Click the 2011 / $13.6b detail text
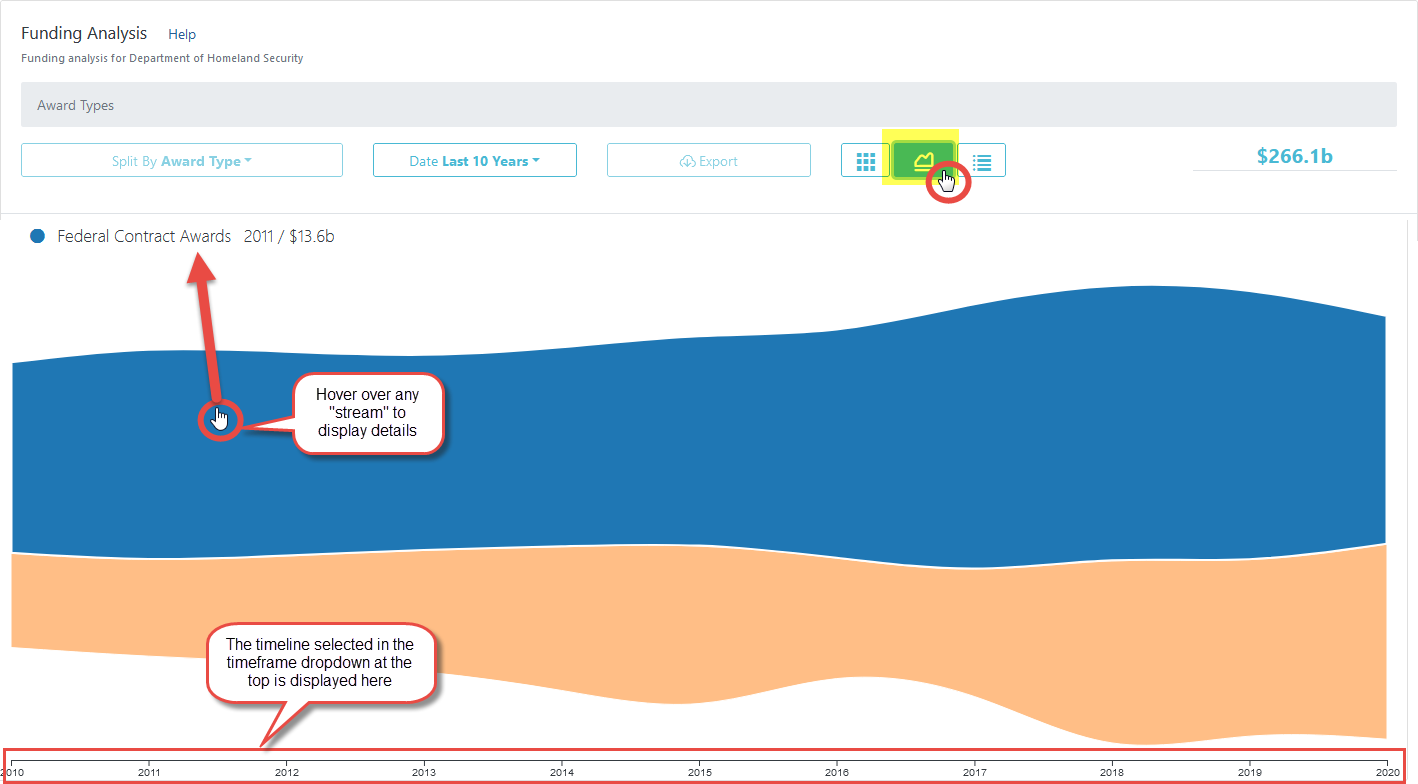Screen dimensions: 1418x784 pos(289,237)
